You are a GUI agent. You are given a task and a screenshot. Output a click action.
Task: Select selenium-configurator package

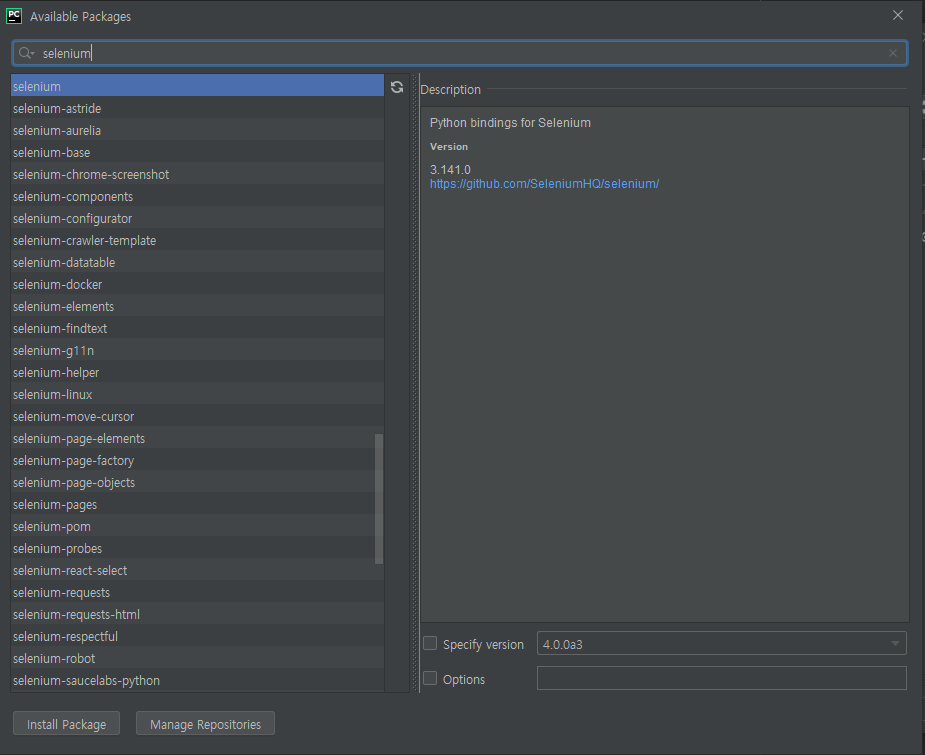(197, 218)
